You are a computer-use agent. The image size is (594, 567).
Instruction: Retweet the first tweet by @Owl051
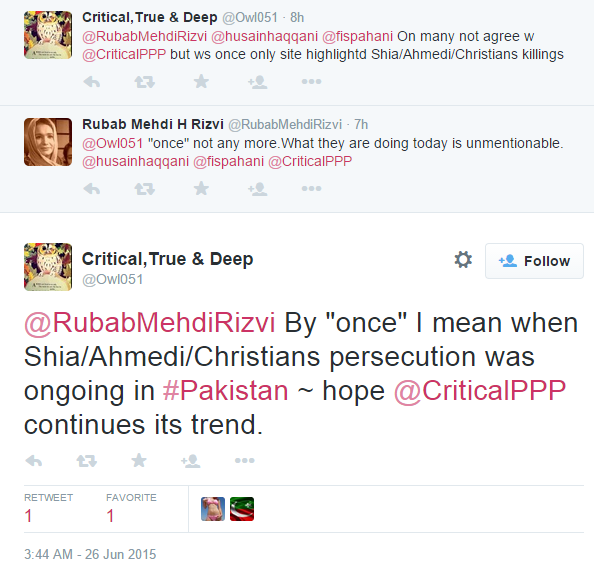point(145,82)
